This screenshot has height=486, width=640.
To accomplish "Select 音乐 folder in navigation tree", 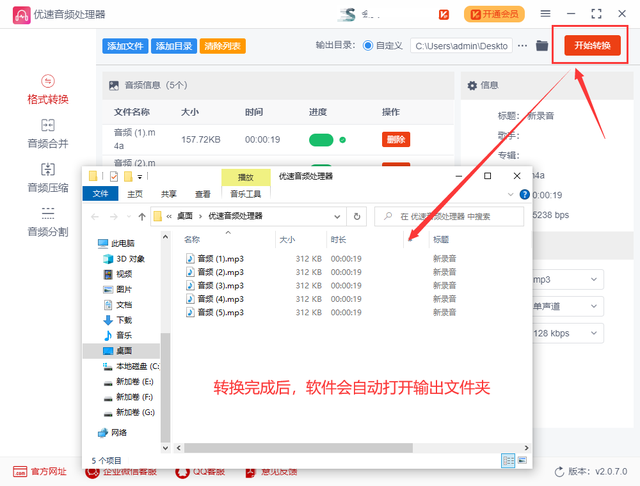I will [118, 335].
